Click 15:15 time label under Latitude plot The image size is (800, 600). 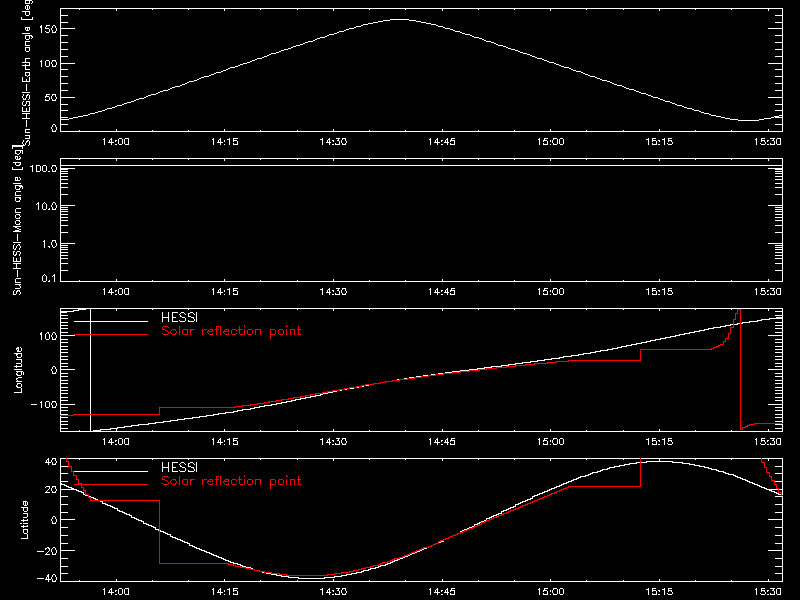pyautogui.click(x=659, y=592)
